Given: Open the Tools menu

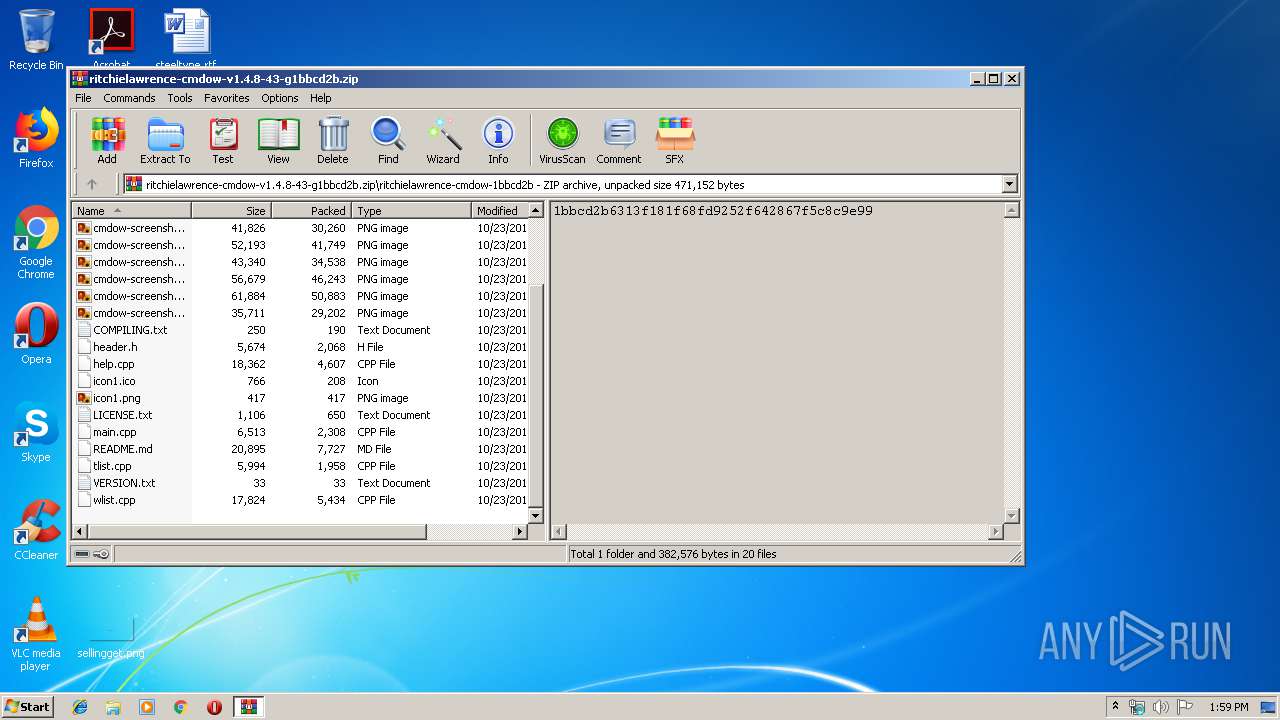Looking at the screenshot, I should pos(180,98).
